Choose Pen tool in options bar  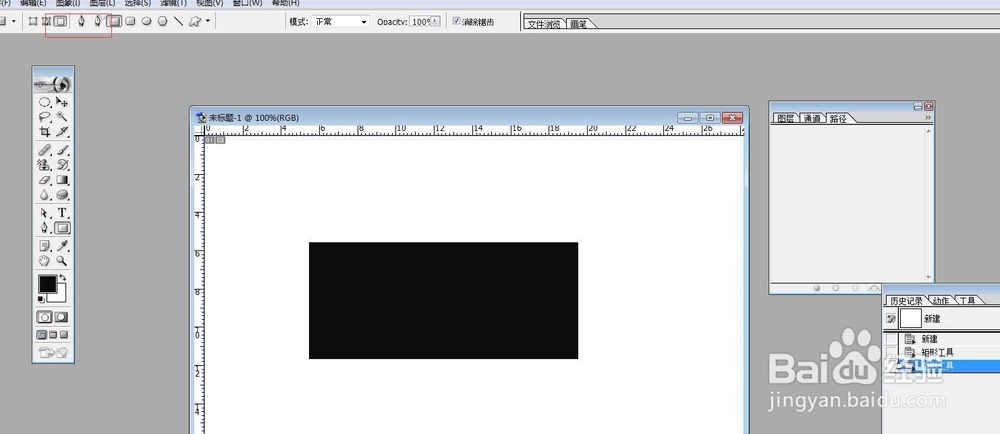coord(81,22)
